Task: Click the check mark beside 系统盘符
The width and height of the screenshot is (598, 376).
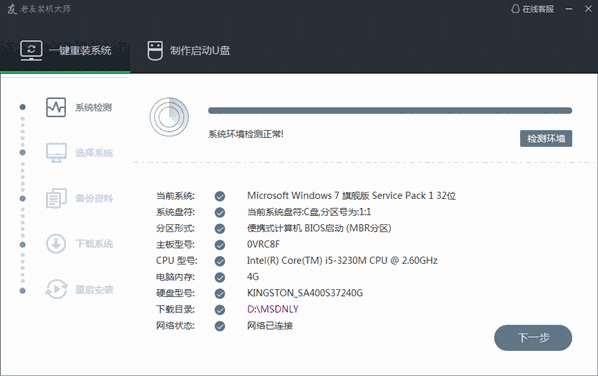Action: click(x=220, y=212)
